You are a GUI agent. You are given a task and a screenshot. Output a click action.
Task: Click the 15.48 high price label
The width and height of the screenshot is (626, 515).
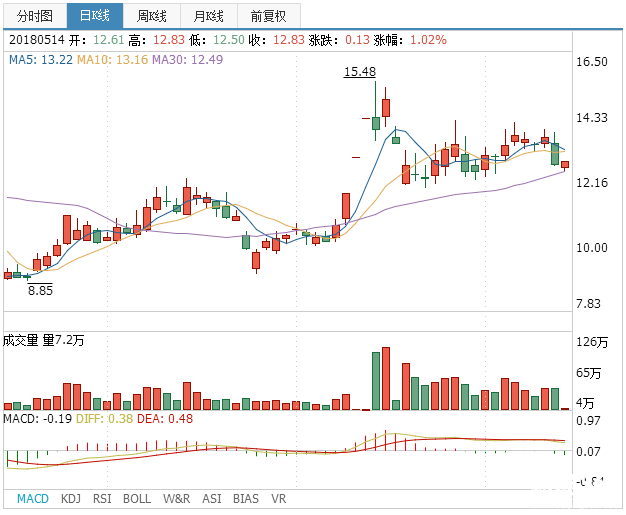[360, 72]
